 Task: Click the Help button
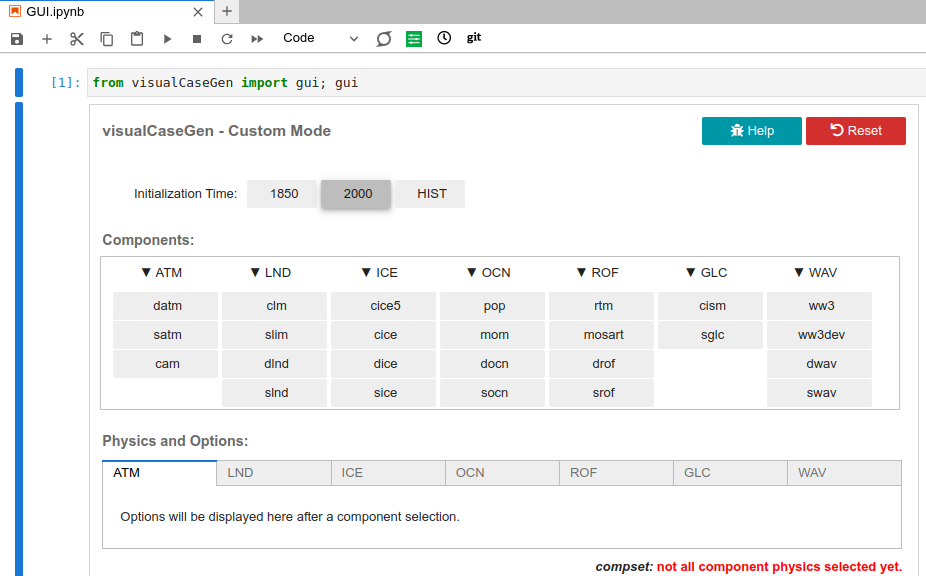[751, 131]
